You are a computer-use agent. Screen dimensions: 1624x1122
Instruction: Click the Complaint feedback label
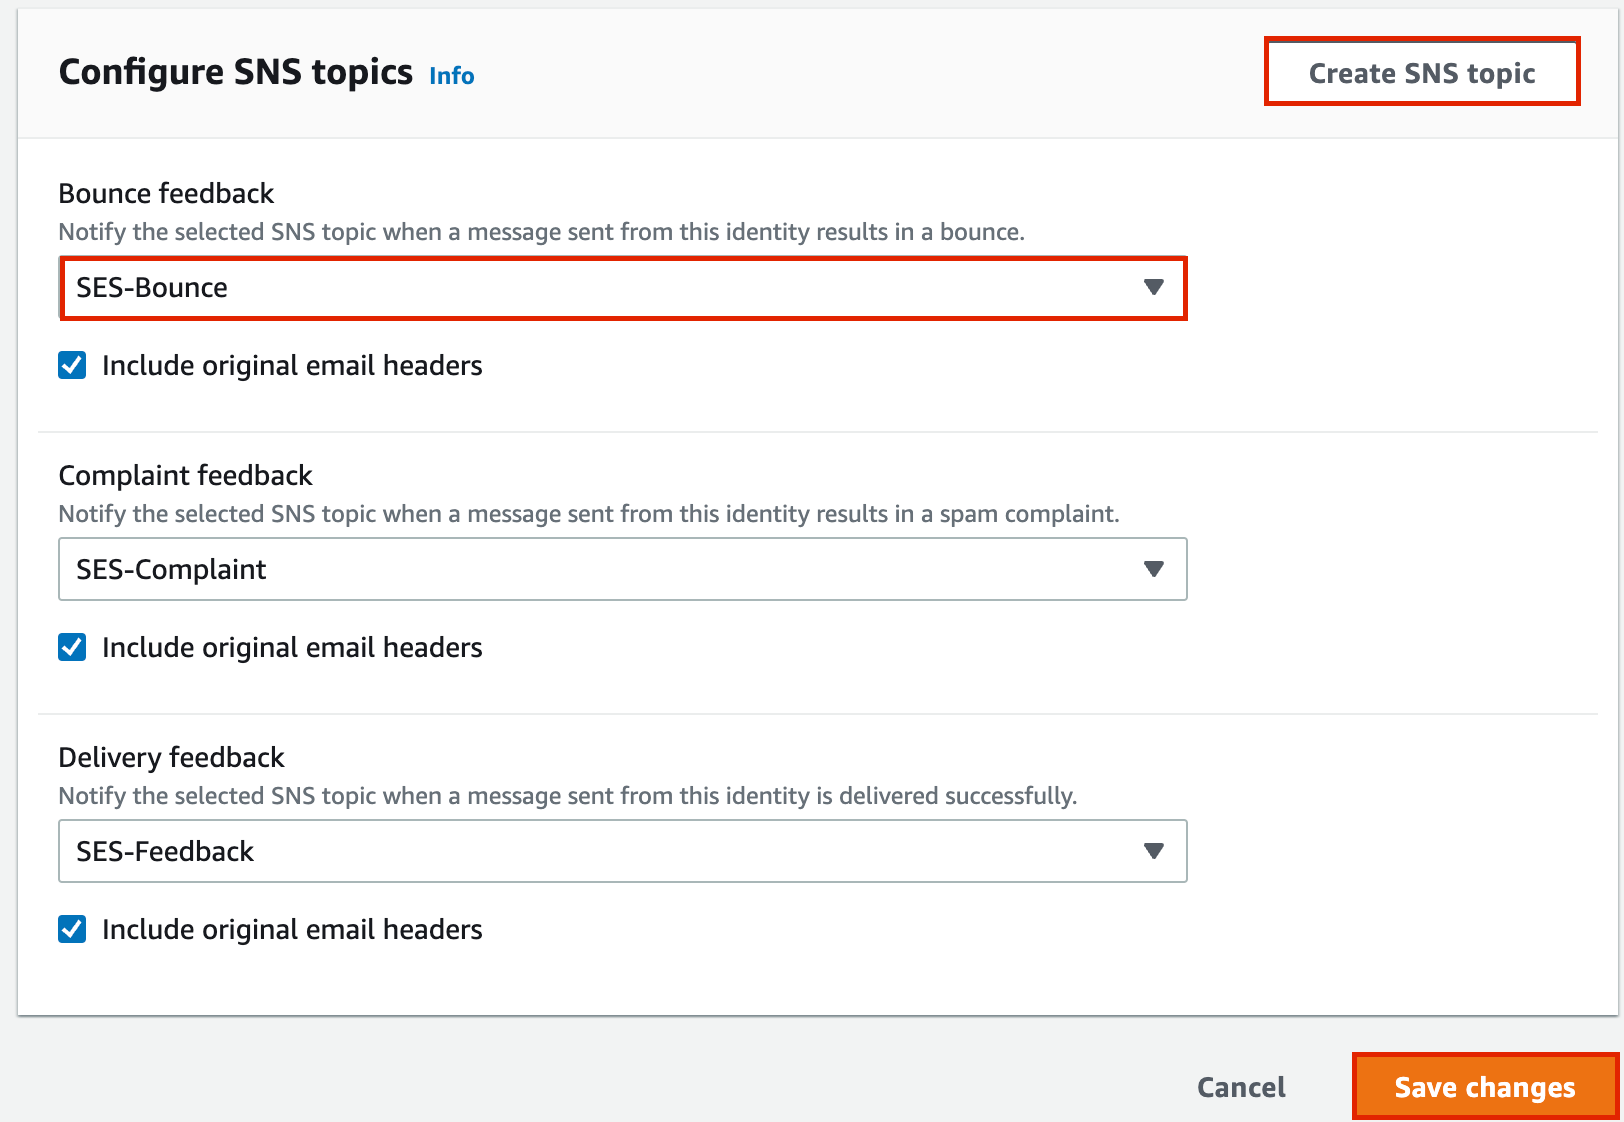(x=185, y=475)
